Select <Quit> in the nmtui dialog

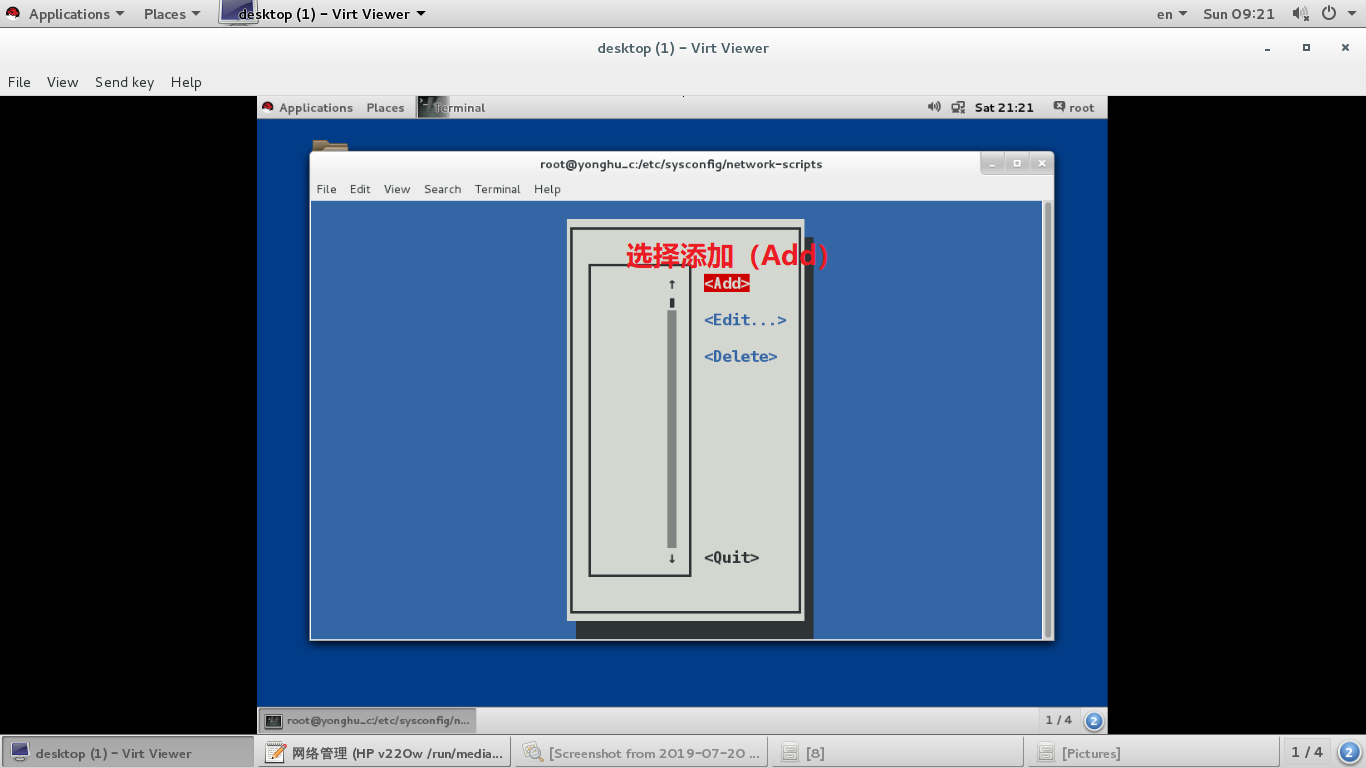click(731, 557)
